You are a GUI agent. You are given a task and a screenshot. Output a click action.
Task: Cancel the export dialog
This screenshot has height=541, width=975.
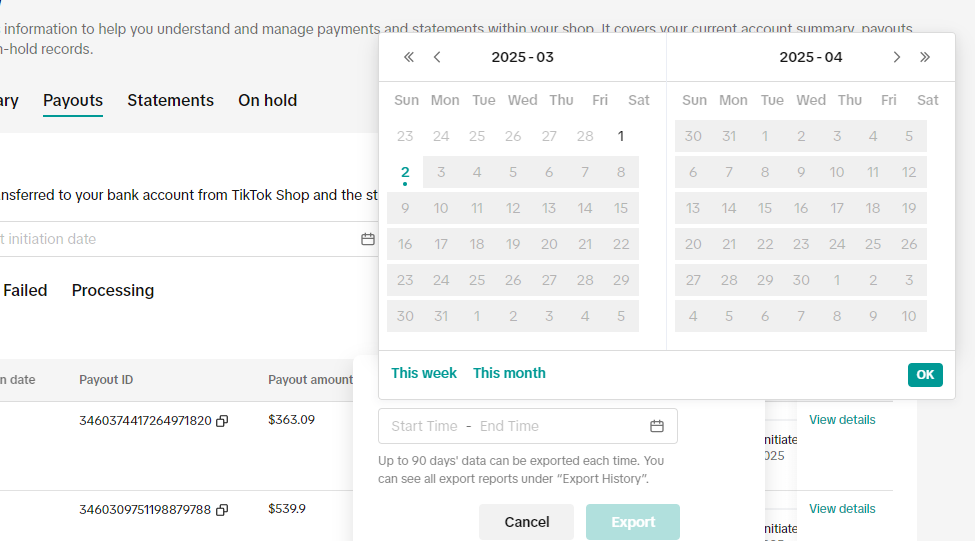tap(526, 522)
